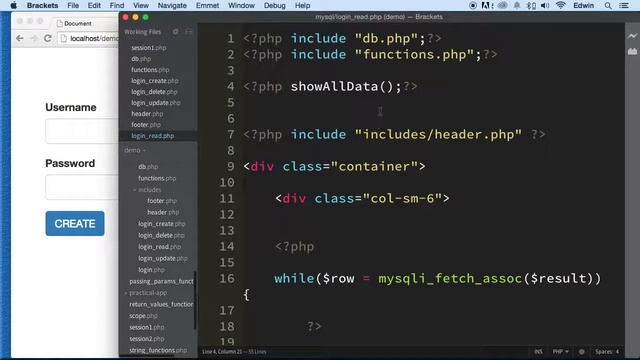Click the notification bell menu bar icon
Image resolution: width=640 pixels, height=360 pixels.
pyautogui.click(x=517, y=5)
